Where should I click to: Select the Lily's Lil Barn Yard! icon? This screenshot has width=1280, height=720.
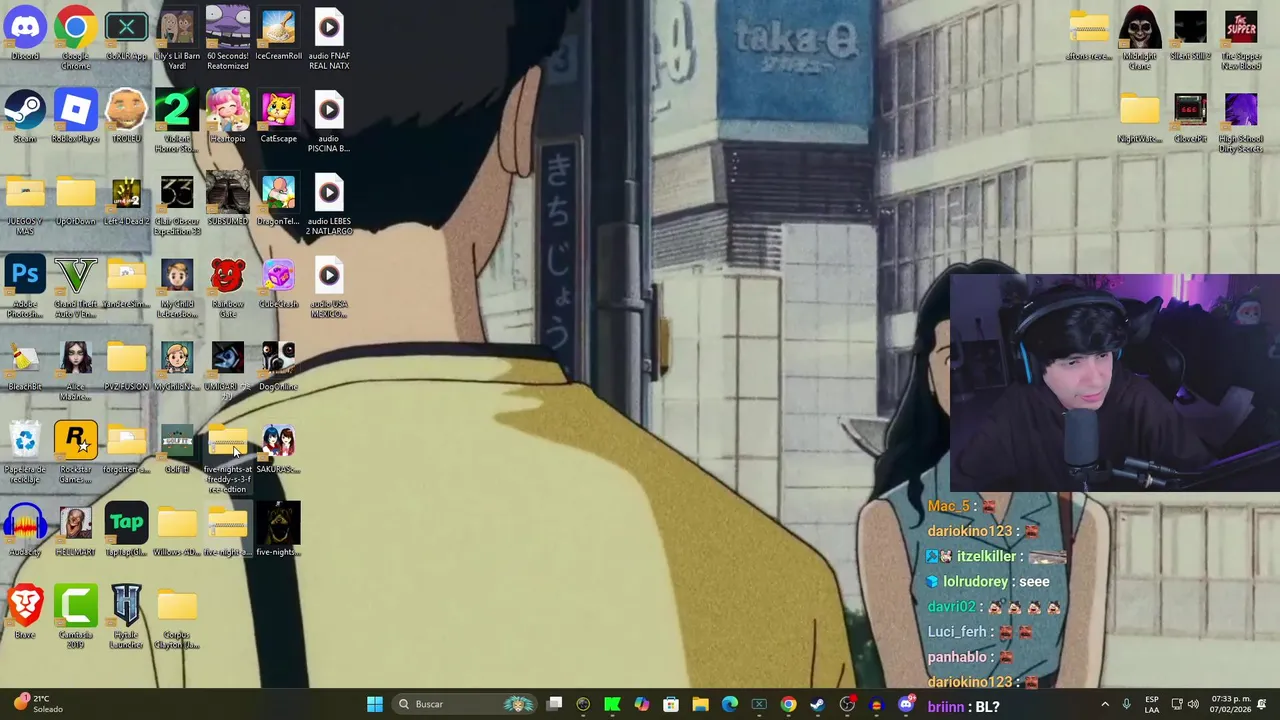click(177, 40)
